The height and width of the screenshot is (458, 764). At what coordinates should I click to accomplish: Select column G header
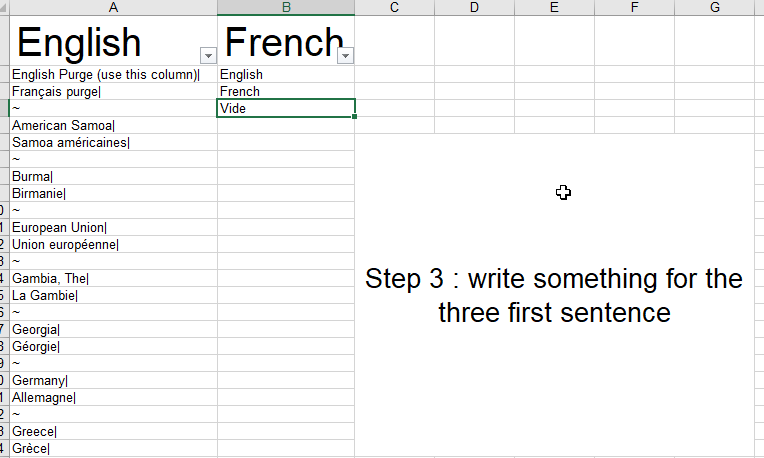click(x=714, y=7)
